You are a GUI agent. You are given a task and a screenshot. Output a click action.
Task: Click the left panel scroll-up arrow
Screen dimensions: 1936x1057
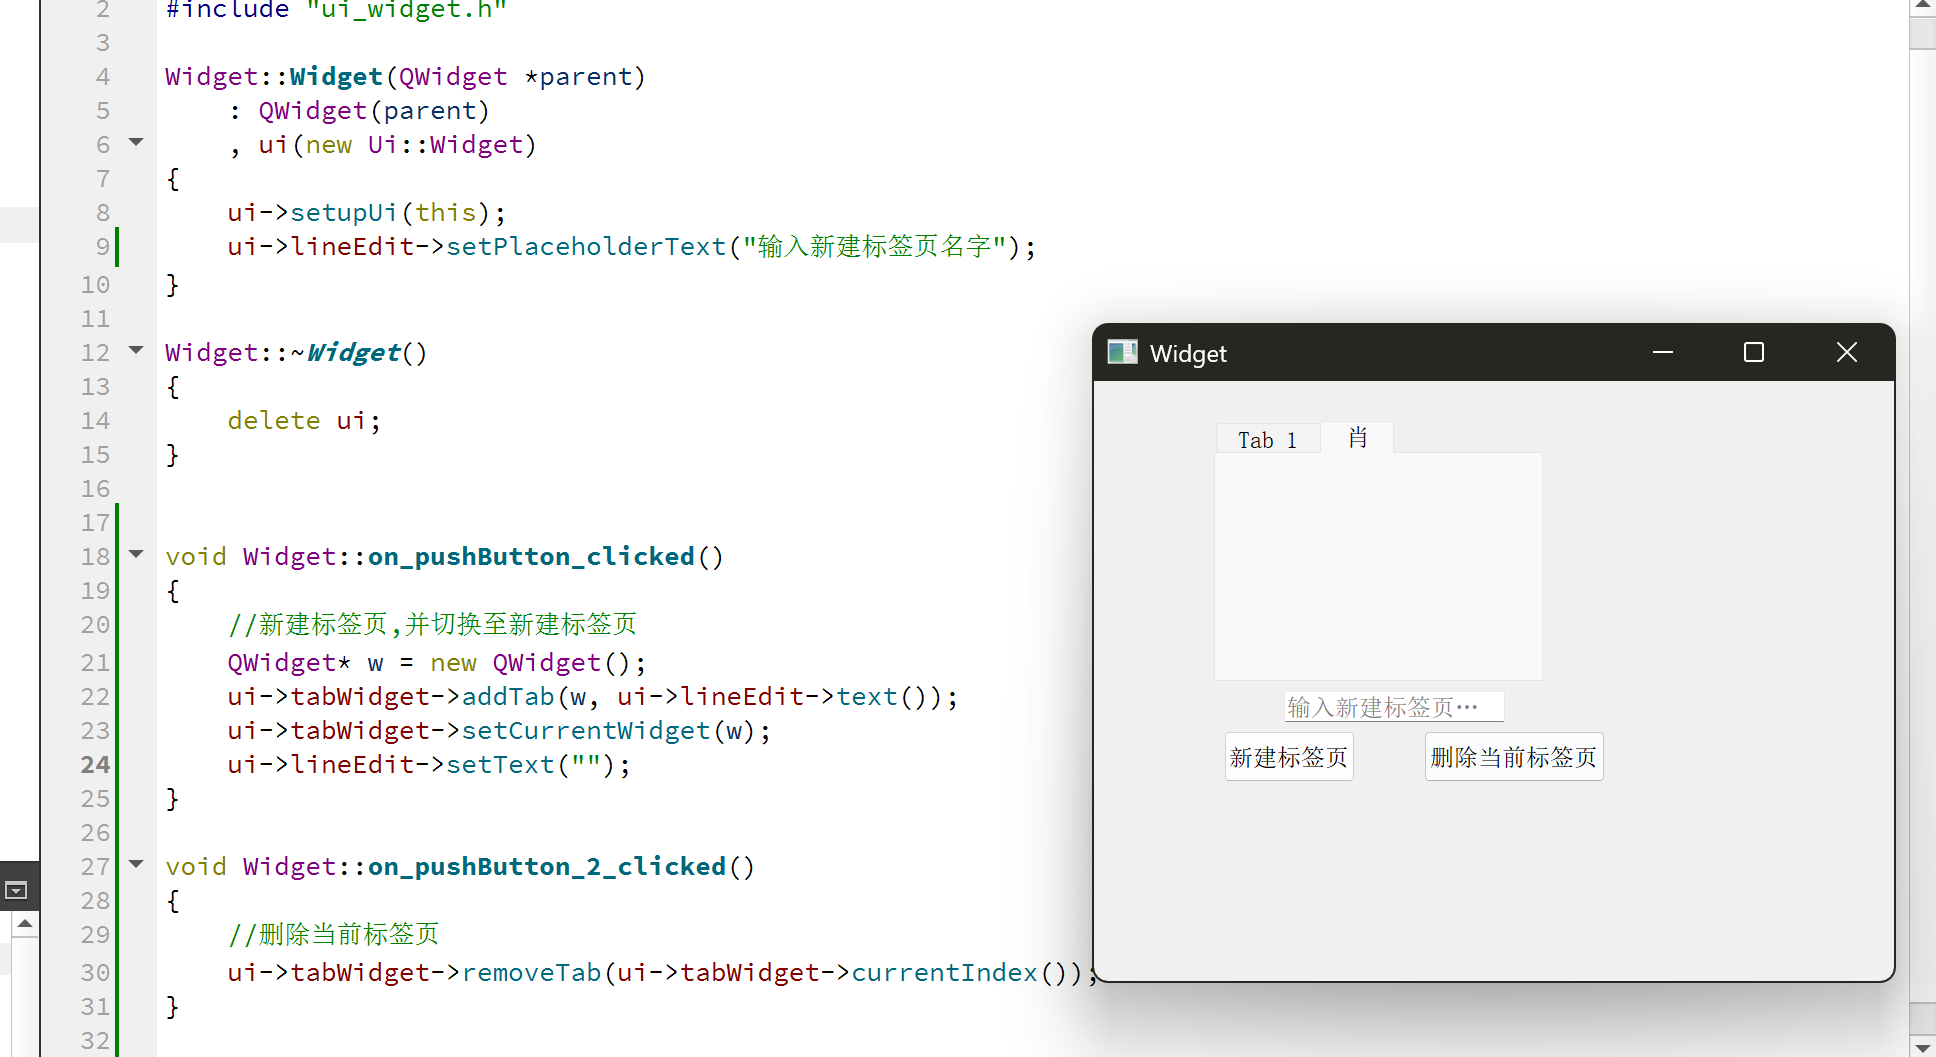tap(25, 924)
